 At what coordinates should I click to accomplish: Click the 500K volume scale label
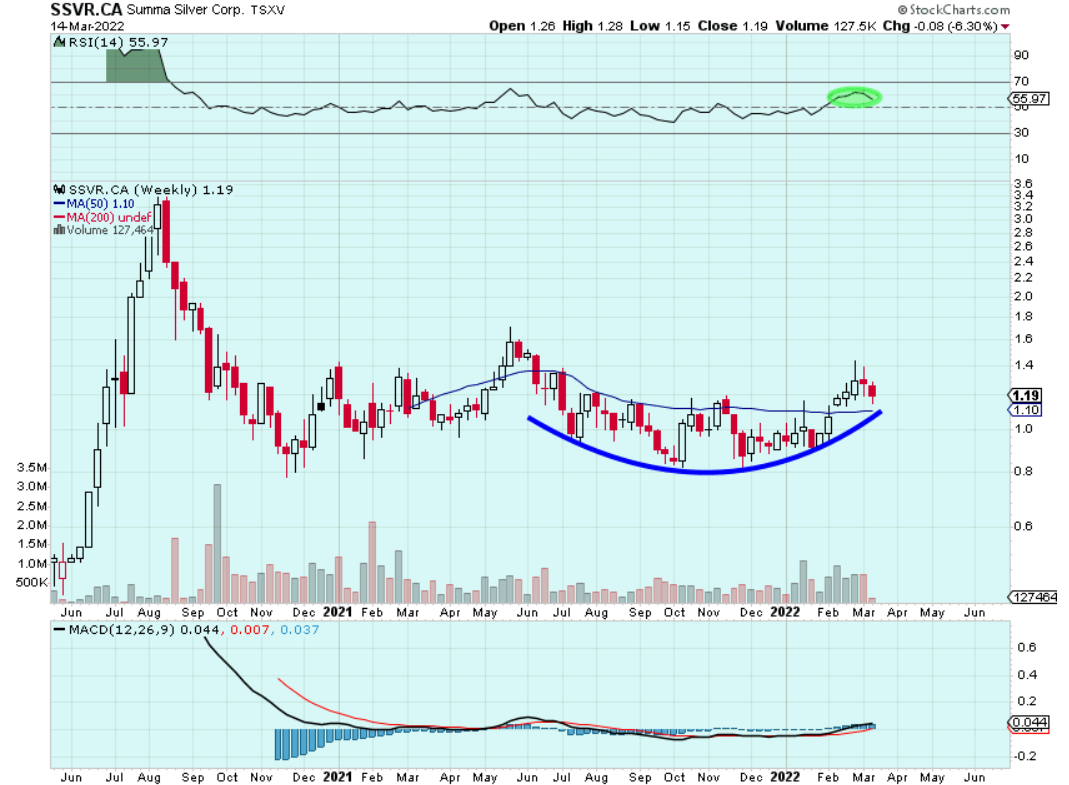point(31,582)
